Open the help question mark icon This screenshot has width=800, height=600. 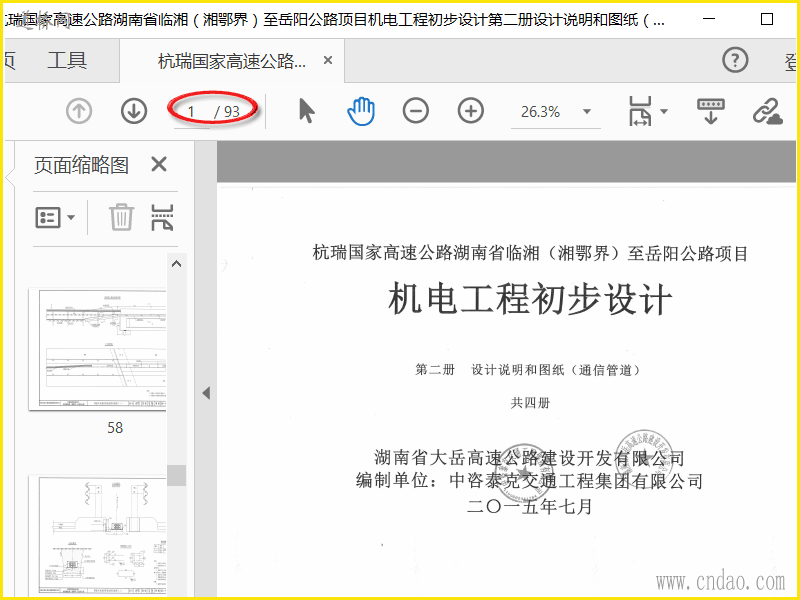[x=735, y=60]
